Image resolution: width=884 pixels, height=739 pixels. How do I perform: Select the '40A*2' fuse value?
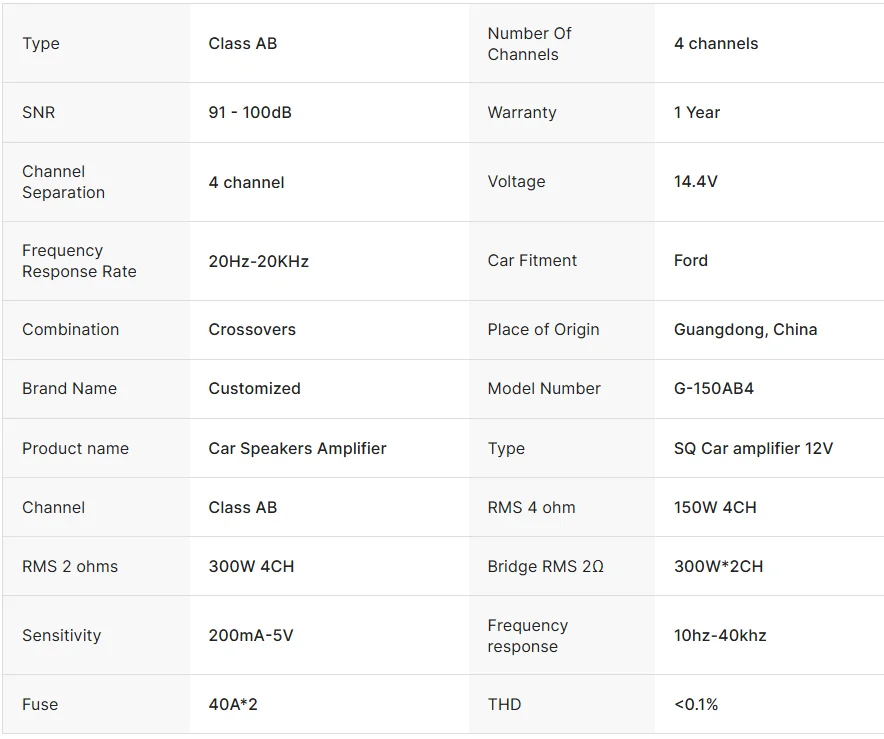[x=233, y=704]
